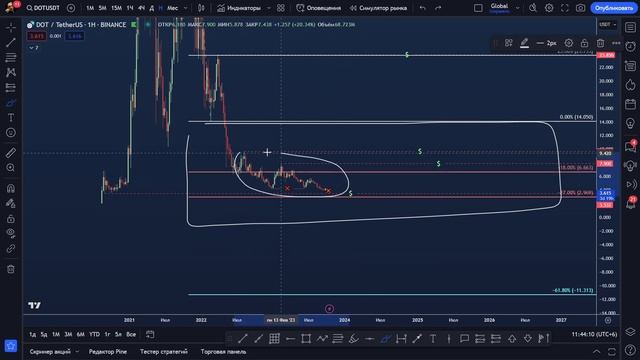The height and width of the screenshot is (360, 640).
Task: Select the crosshair cursor tool
Action: (11, 27)
